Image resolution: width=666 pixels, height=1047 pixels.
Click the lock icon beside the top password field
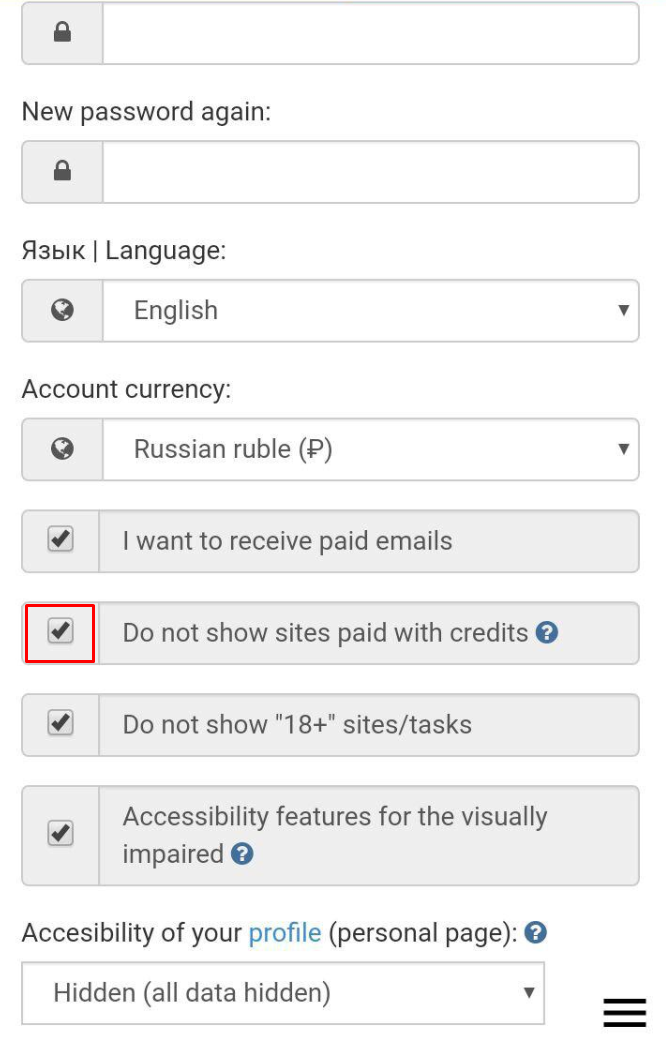tap(62, 33)
